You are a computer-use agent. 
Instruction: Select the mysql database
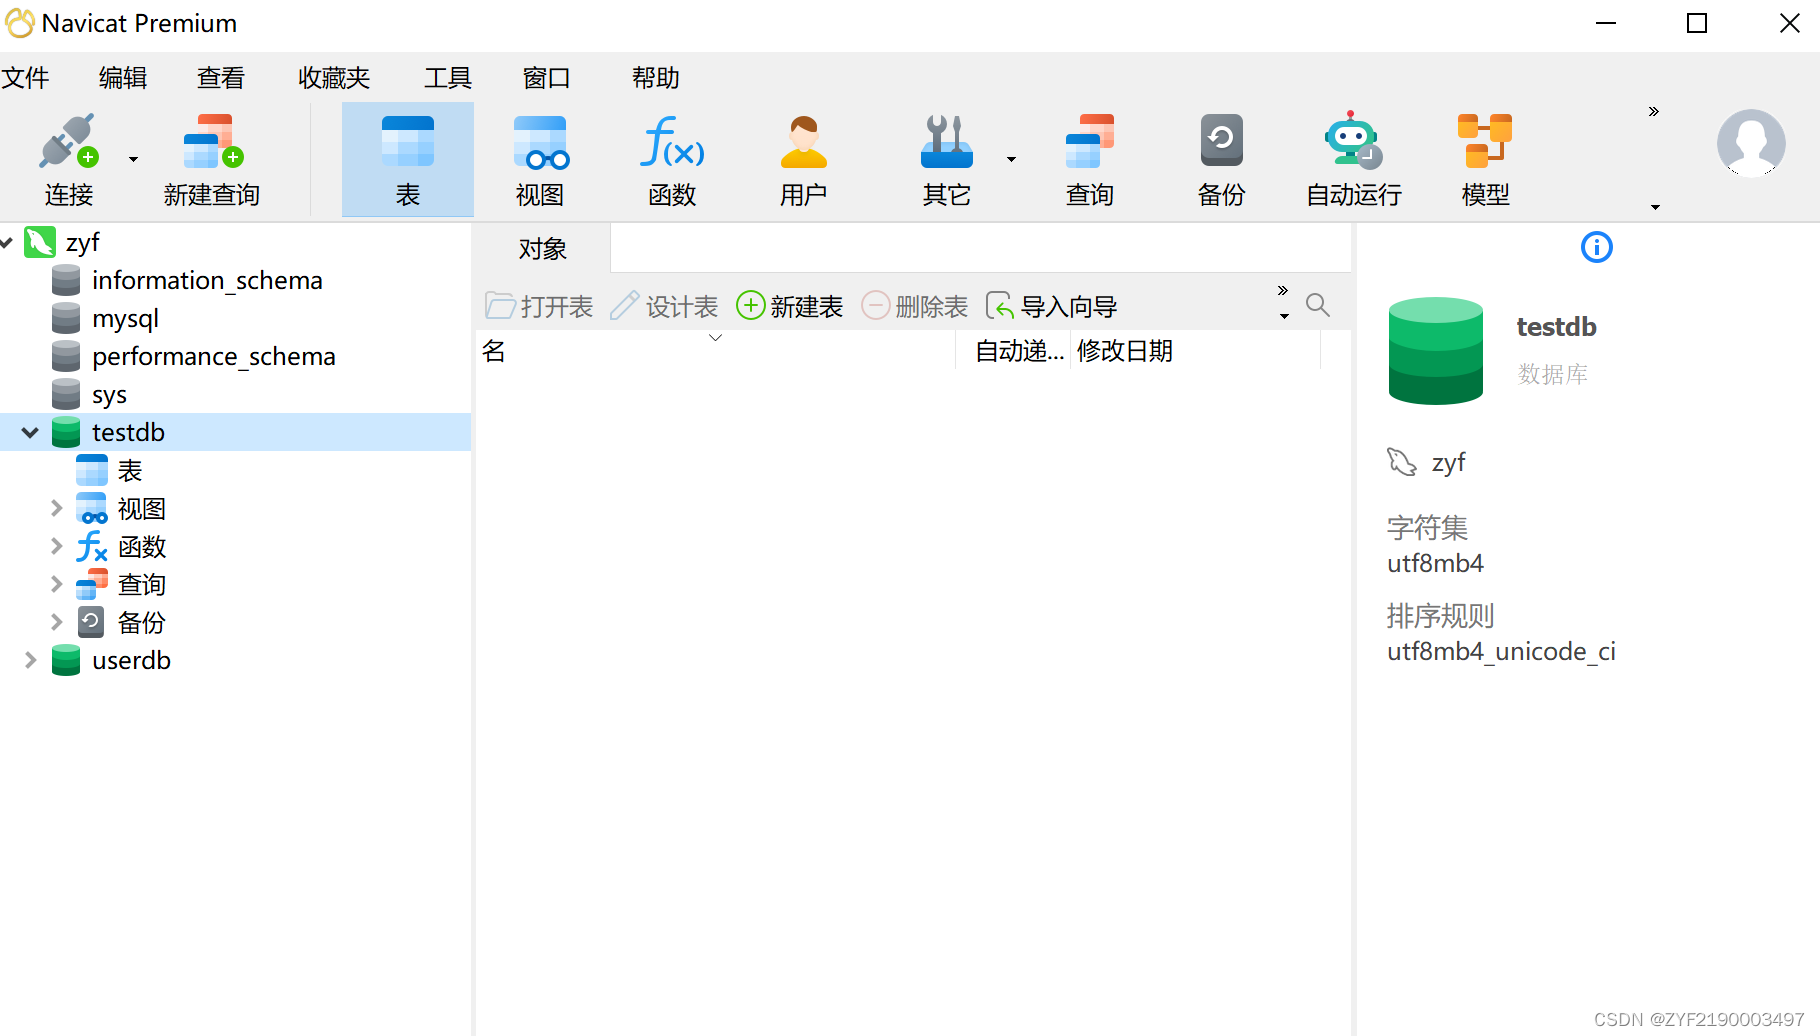click(x=125, y=319)
